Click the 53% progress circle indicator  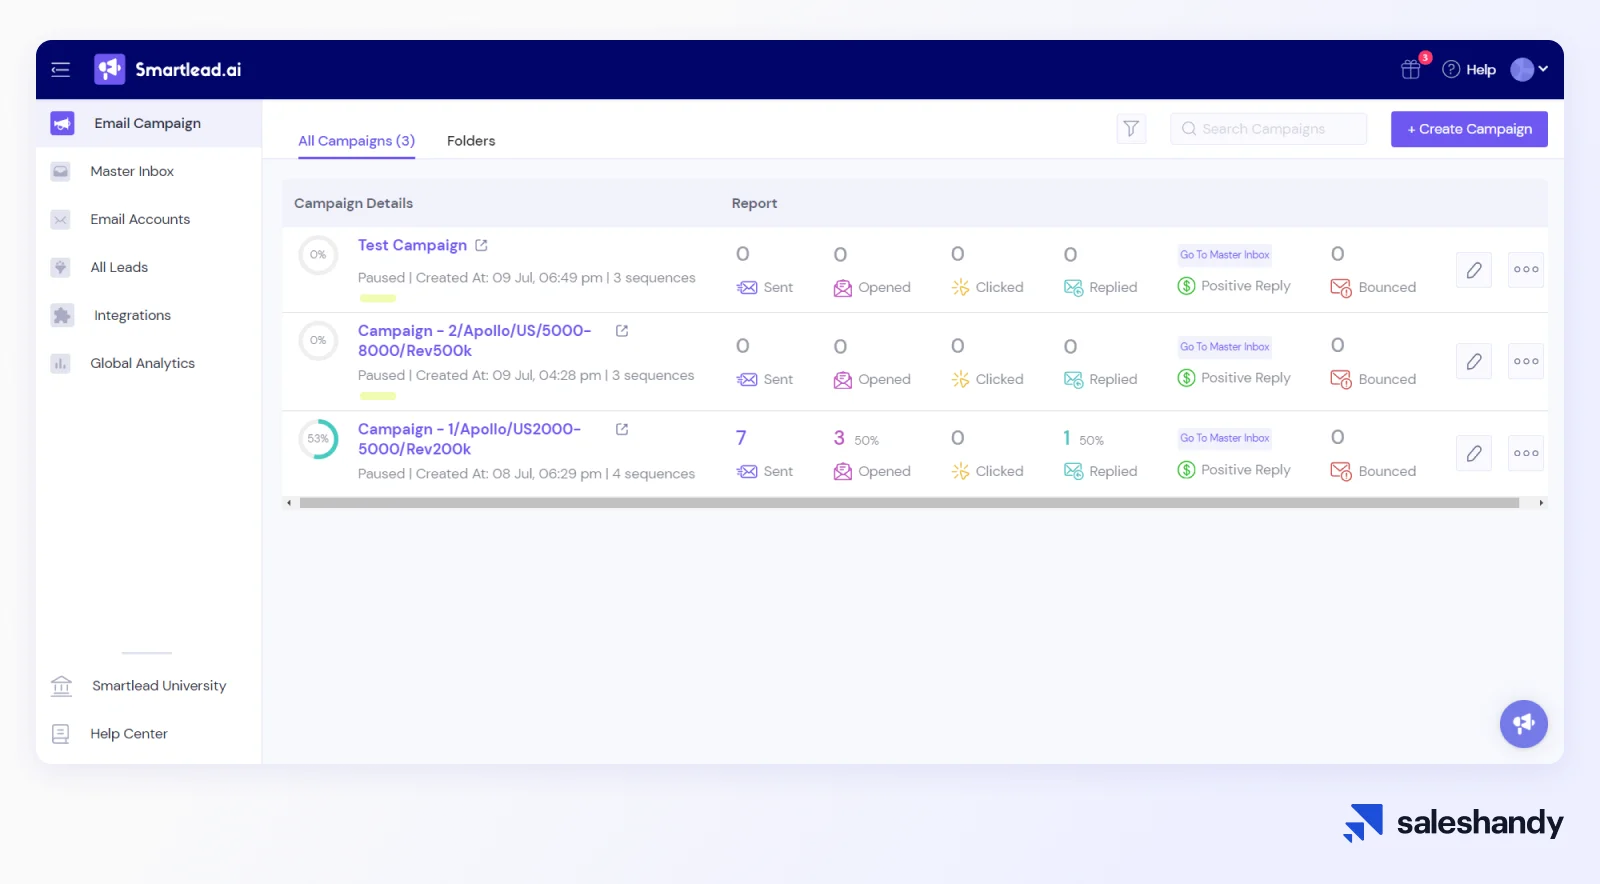click(318, 439)
